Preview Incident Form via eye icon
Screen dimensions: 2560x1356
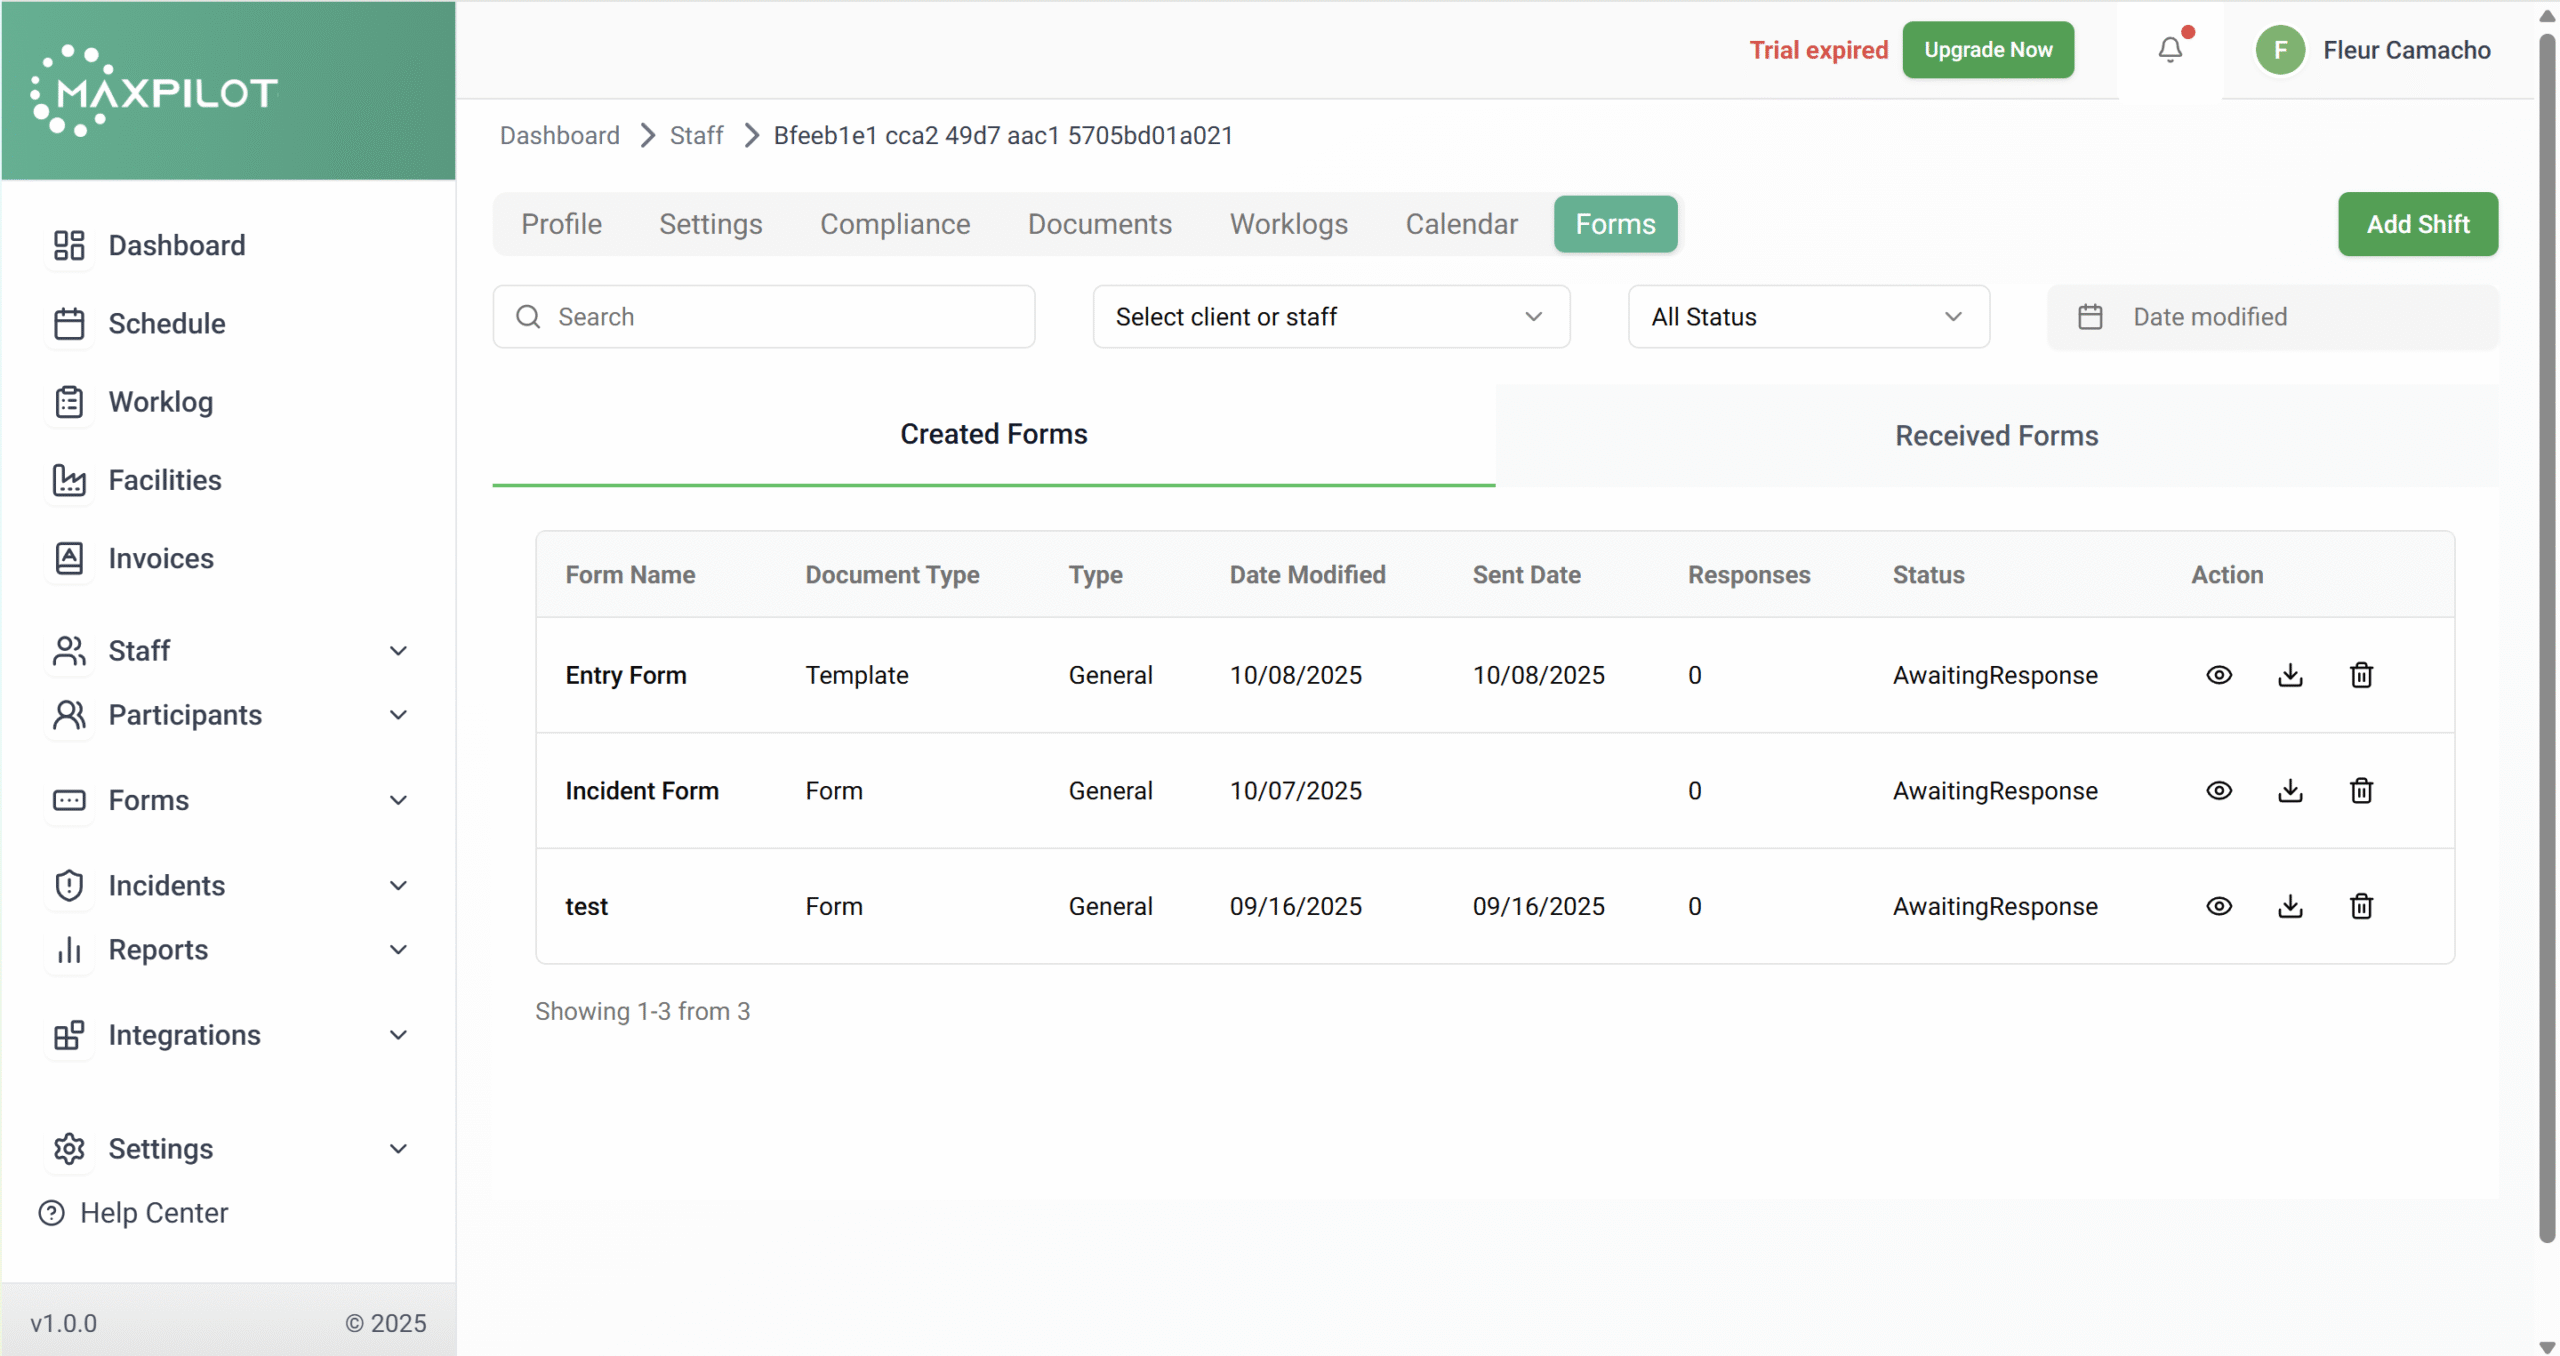[x=2219, y=791]
